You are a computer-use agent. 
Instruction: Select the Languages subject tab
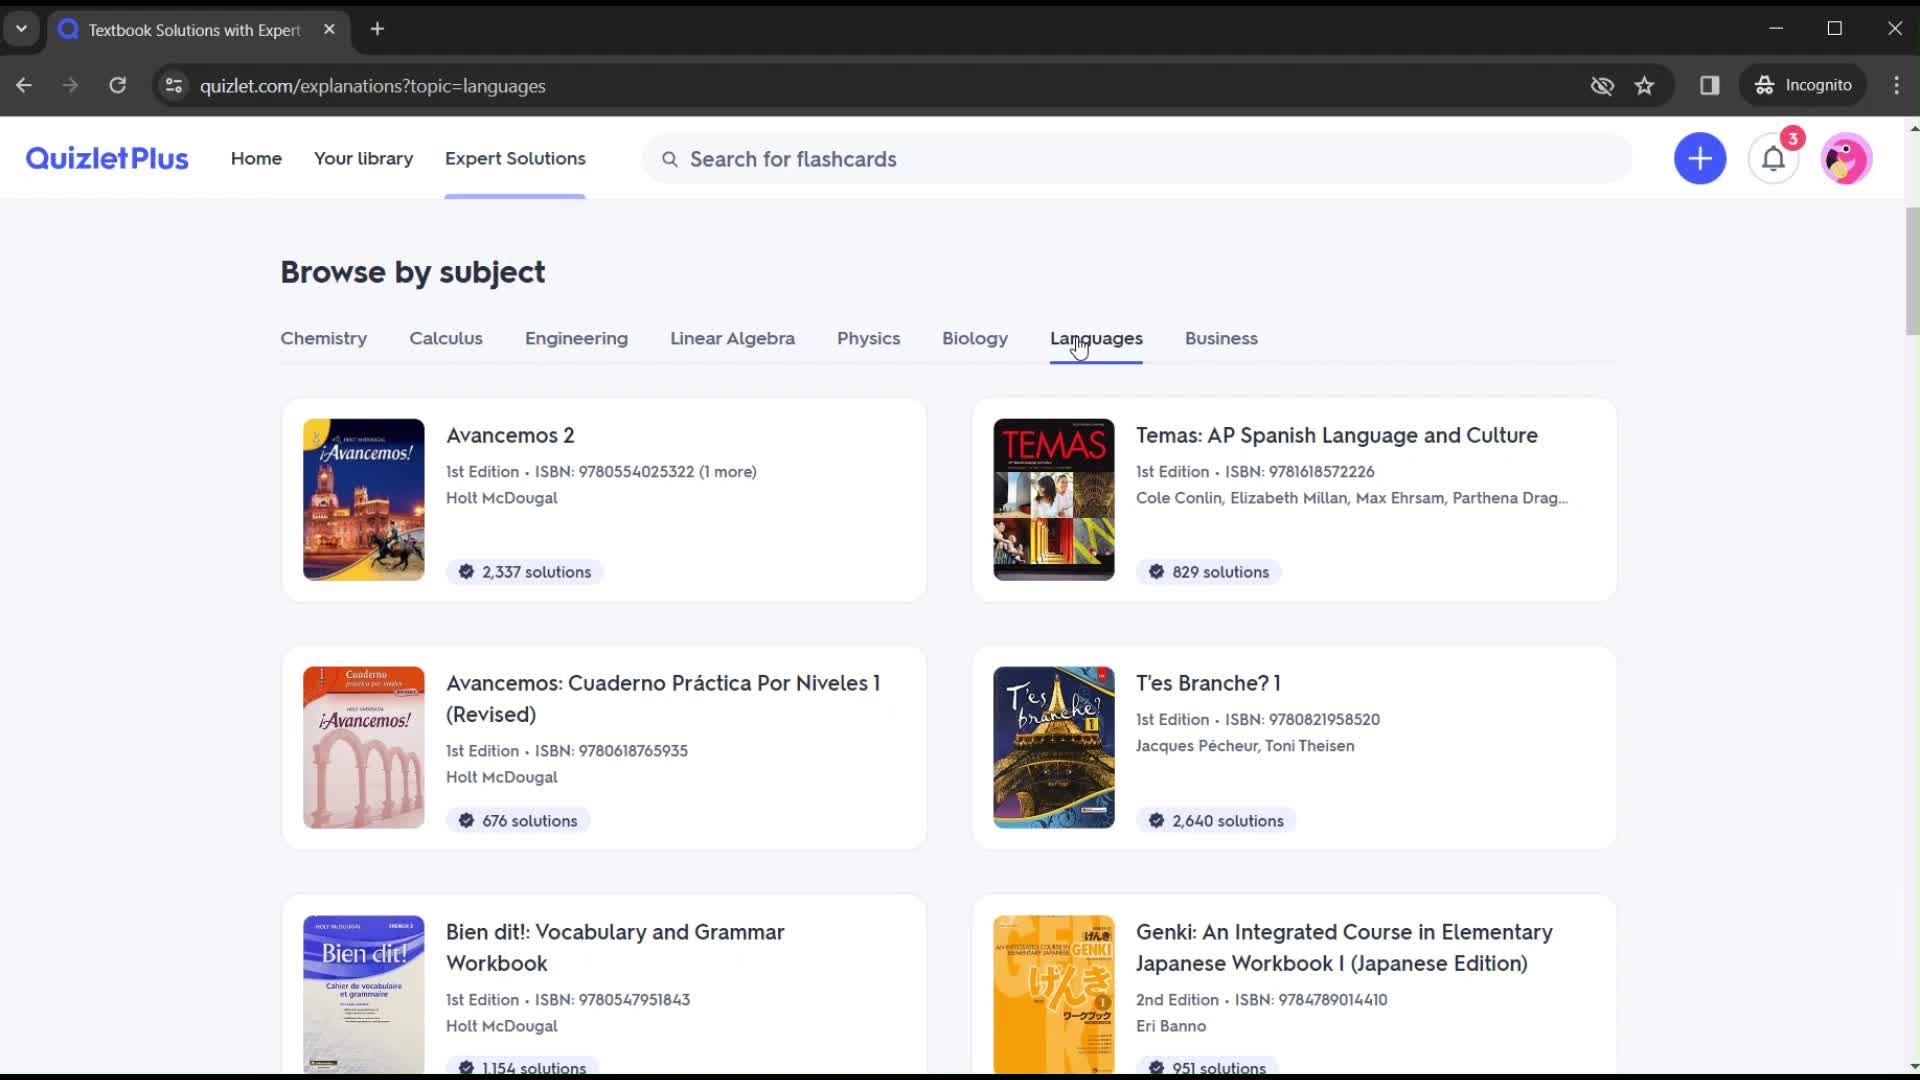(1096, 338)
